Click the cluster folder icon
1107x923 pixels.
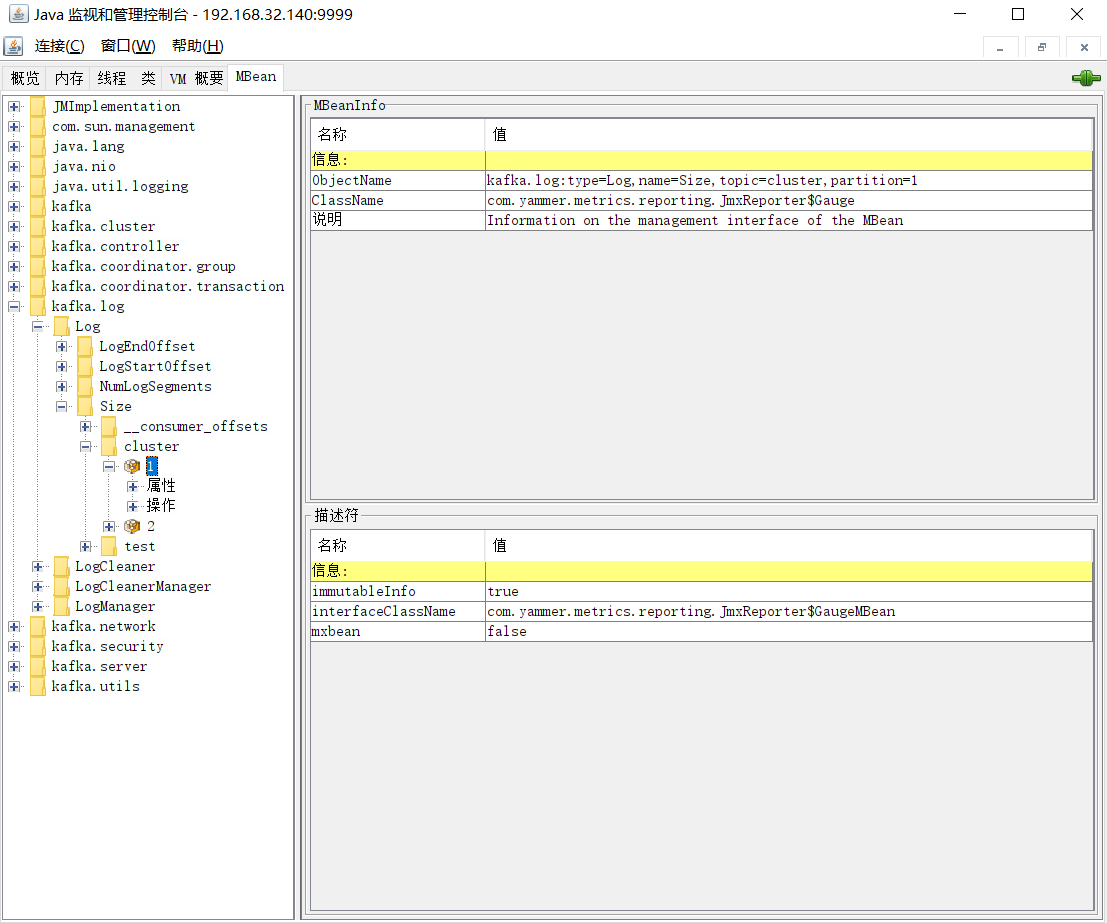coord(109,446)
